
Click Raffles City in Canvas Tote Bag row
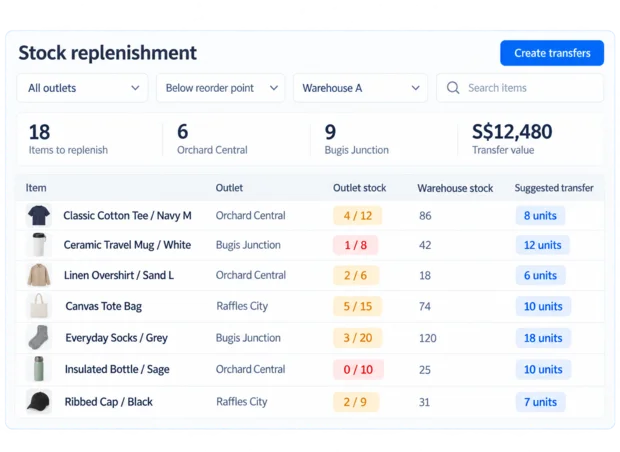click(x=242, y=306)
